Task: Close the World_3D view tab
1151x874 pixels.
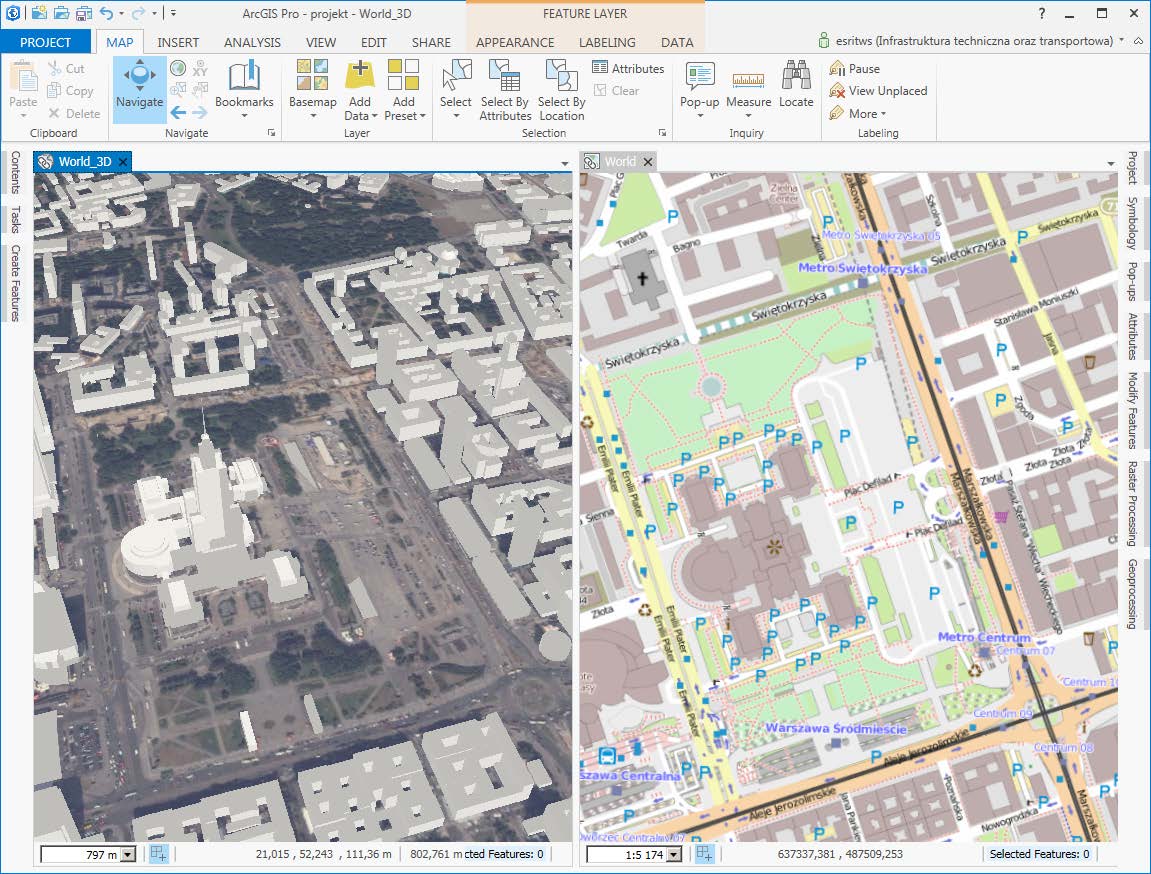Action: click(x=123, y=161)
